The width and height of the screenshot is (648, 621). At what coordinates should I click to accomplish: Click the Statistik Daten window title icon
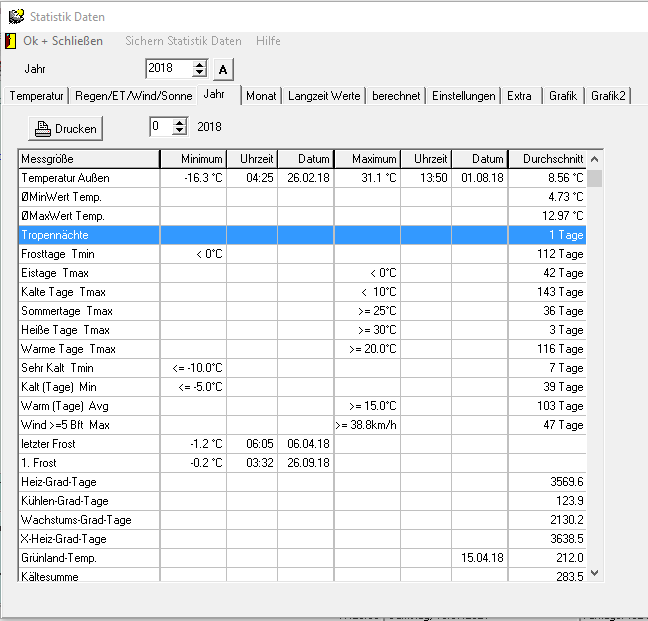click(15, 16)
